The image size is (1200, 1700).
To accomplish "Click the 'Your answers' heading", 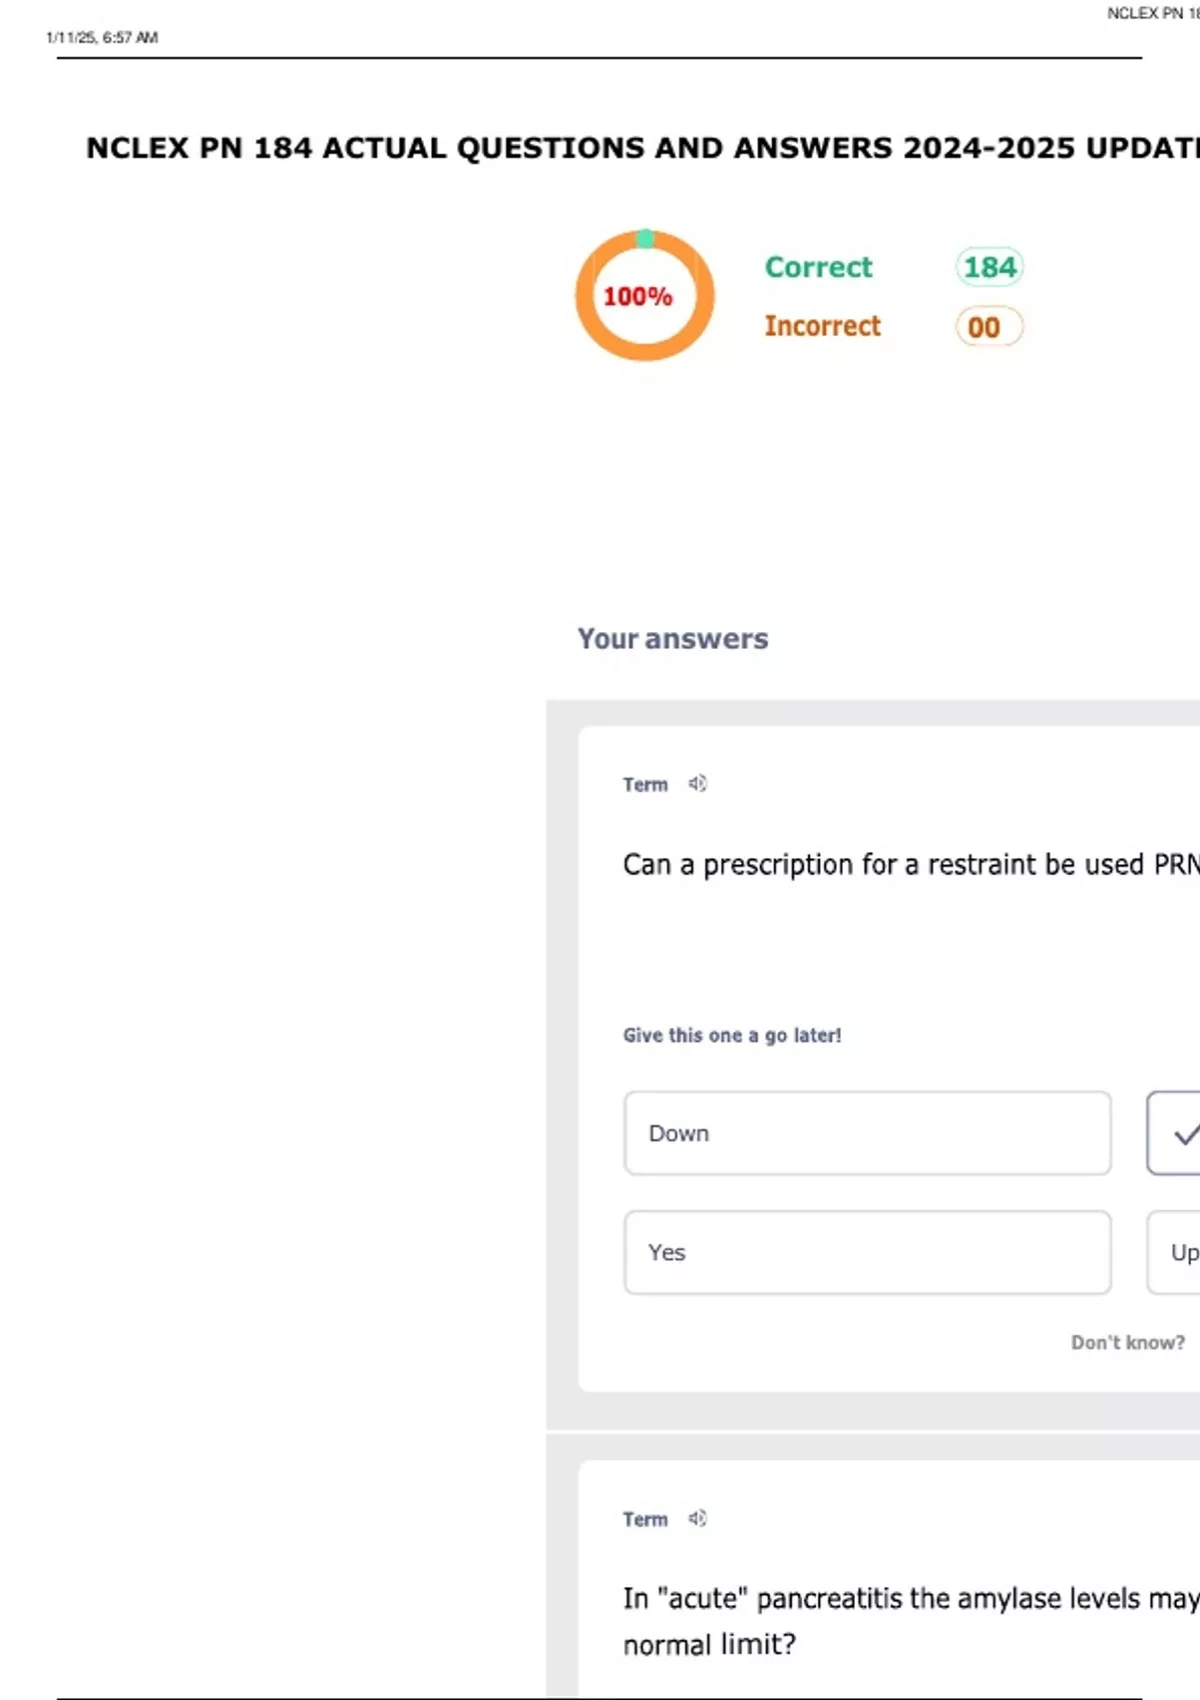I will [x=673, y=638].
